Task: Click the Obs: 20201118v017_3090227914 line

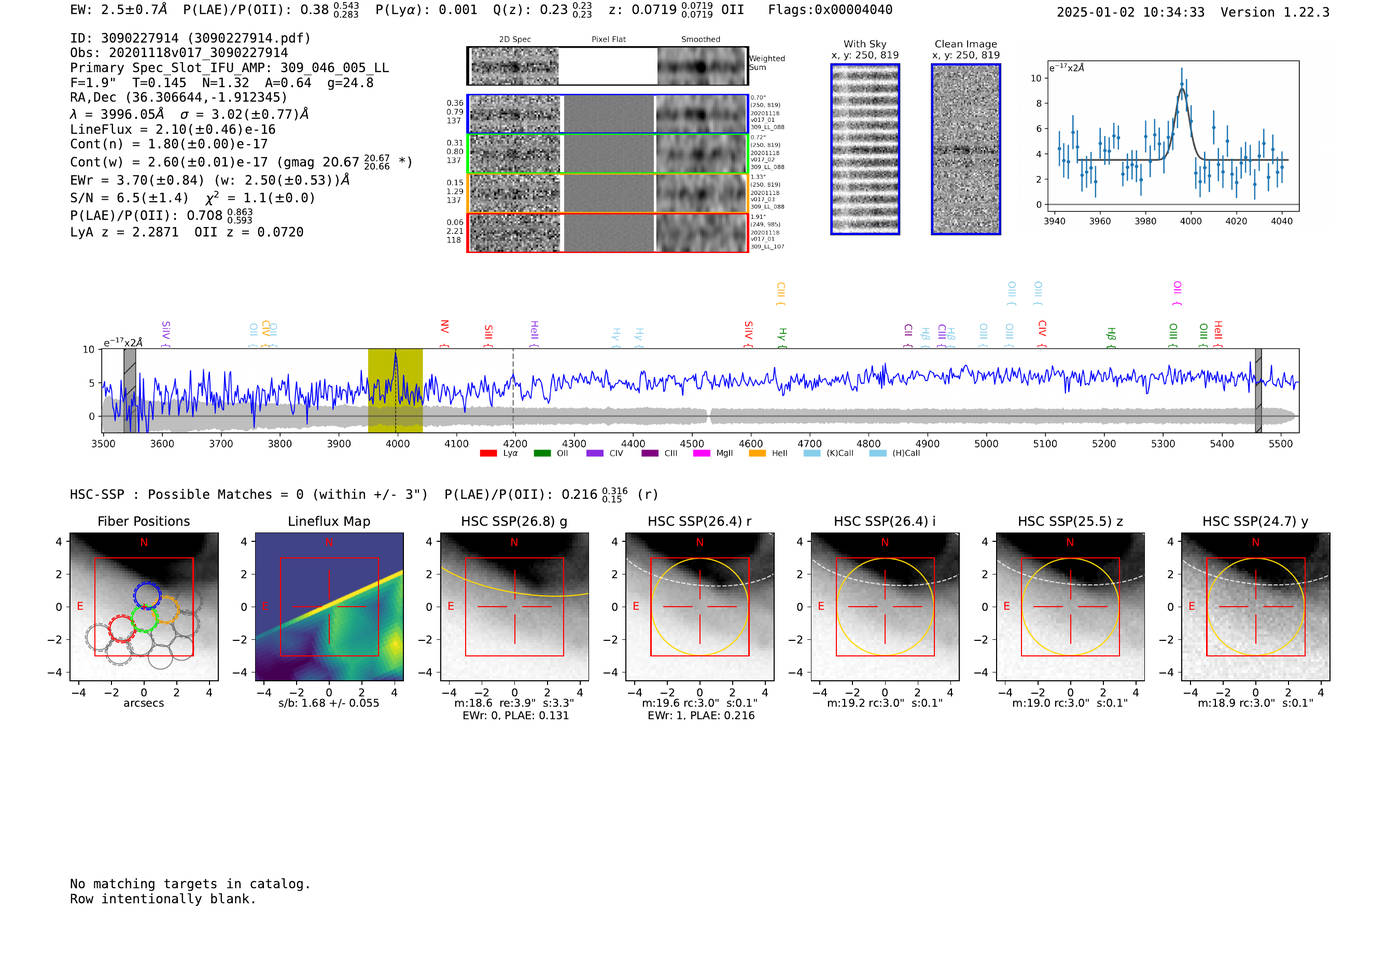Action: [x=179, y=53]
